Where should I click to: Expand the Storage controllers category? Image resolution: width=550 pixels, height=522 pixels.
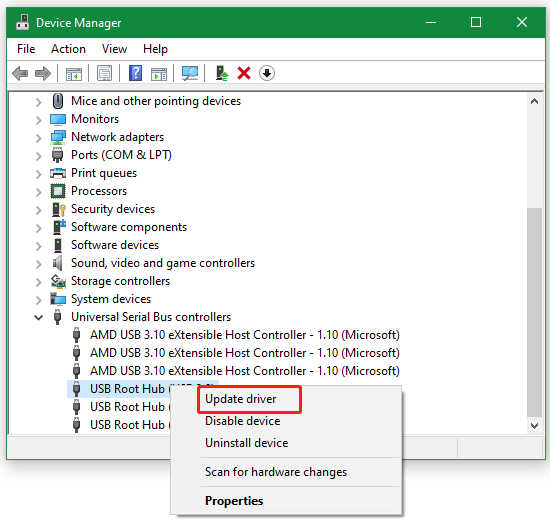(39, 282)
